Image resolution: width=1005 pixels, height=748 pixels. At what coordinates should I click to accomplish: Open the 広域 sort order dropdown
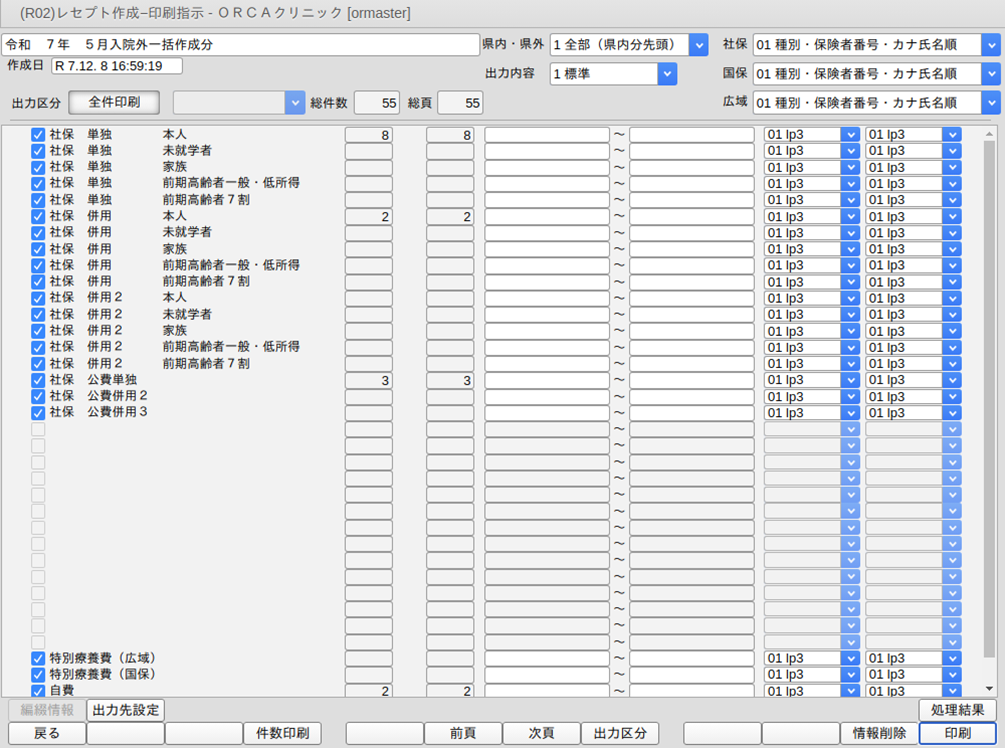(x=991, y=102)
